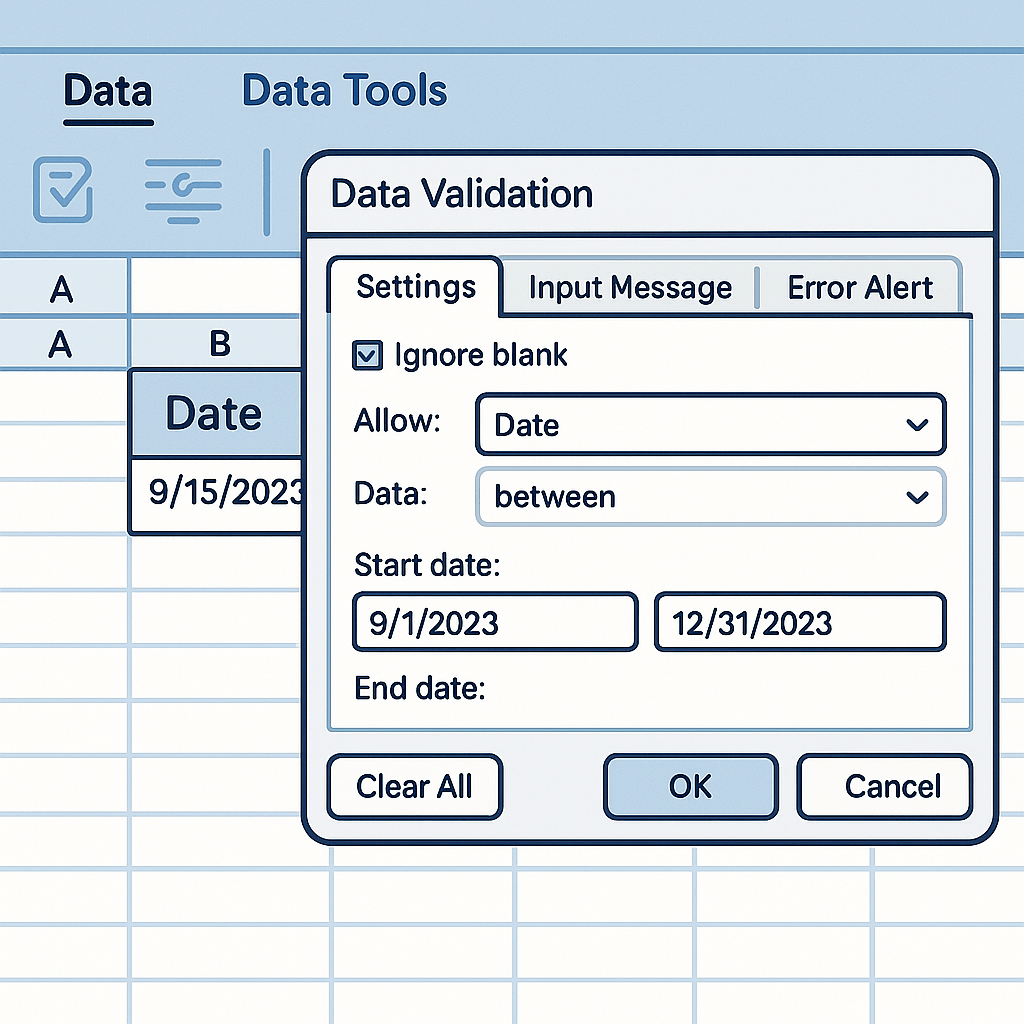Go to the Error Alert tab
The image size is (1024, 1024).
(x=859, y=289)
